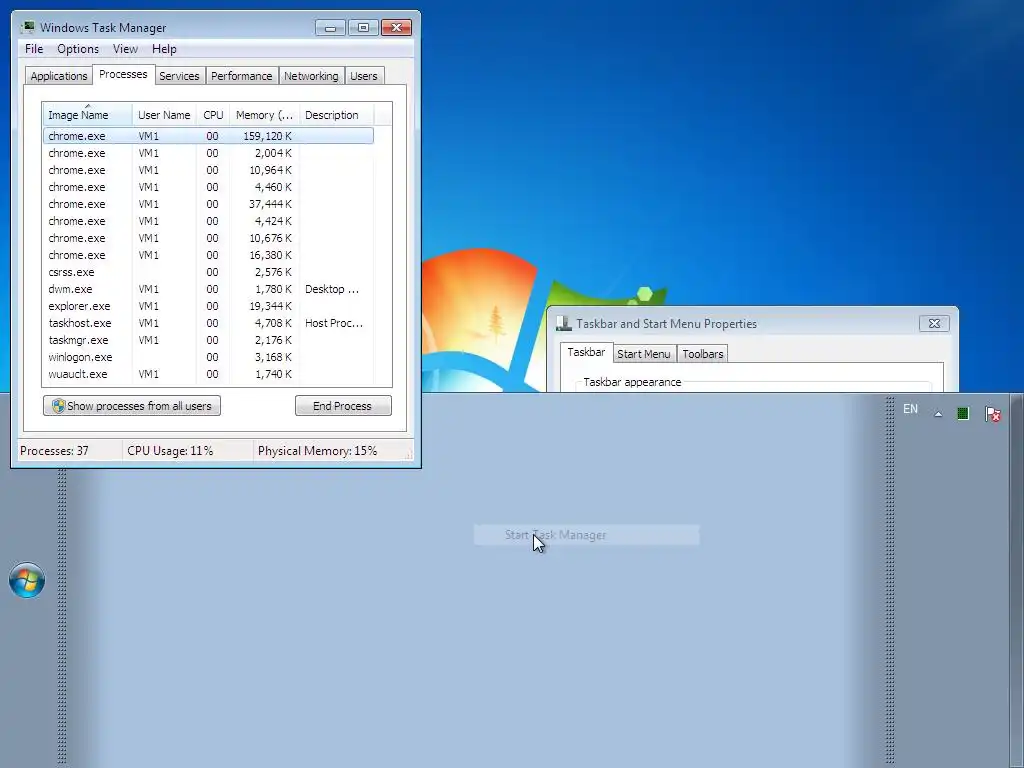Open the File menu
The height and width of the screenshot is (768, 1024).
click(34, 49)
